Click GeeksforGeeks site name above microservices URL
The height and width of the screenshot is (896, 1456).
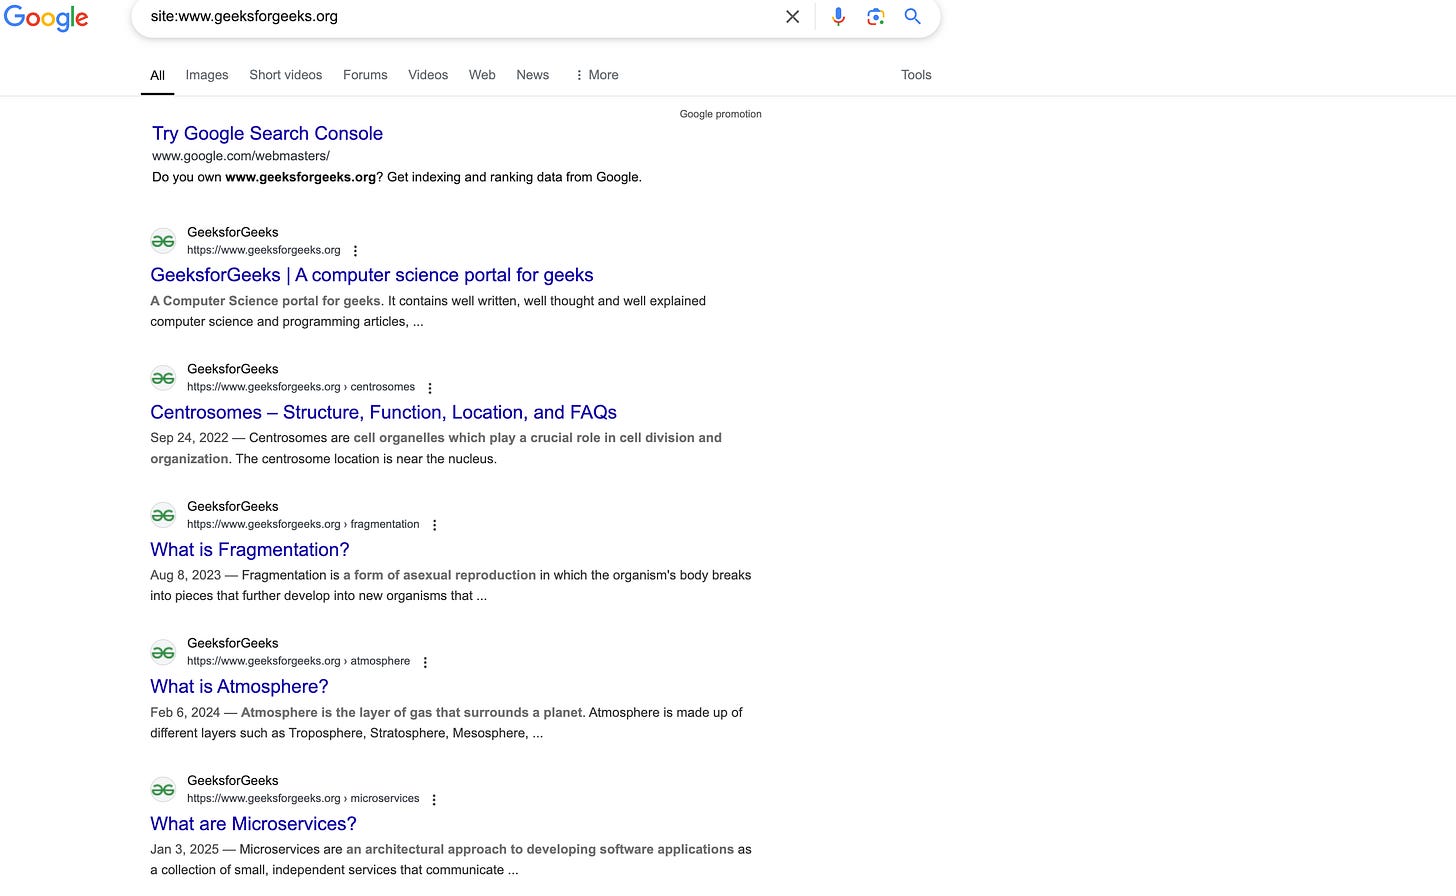pyautogui.click(x=233, y=780)
